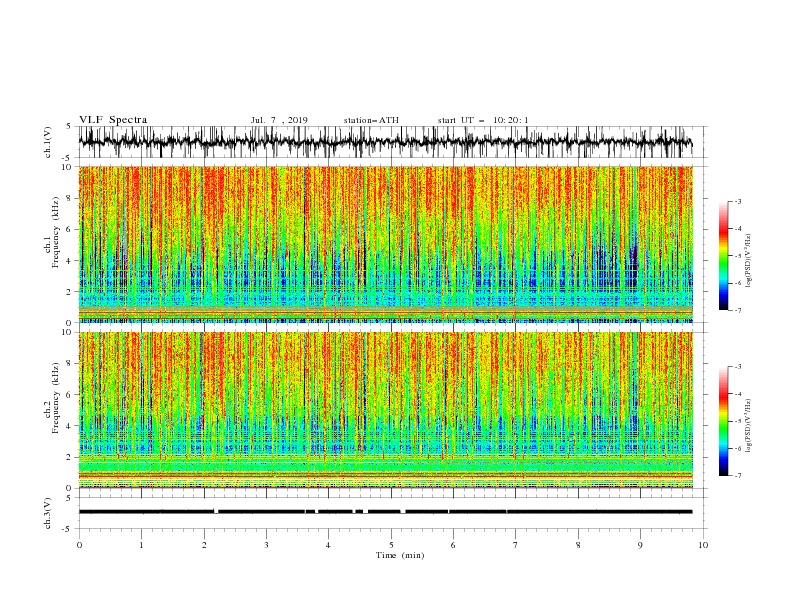Viewport: 792px width, 612px height.
Task: Select the date text "Jul. 7 , 2019"
Action: (x=279, y=120)
